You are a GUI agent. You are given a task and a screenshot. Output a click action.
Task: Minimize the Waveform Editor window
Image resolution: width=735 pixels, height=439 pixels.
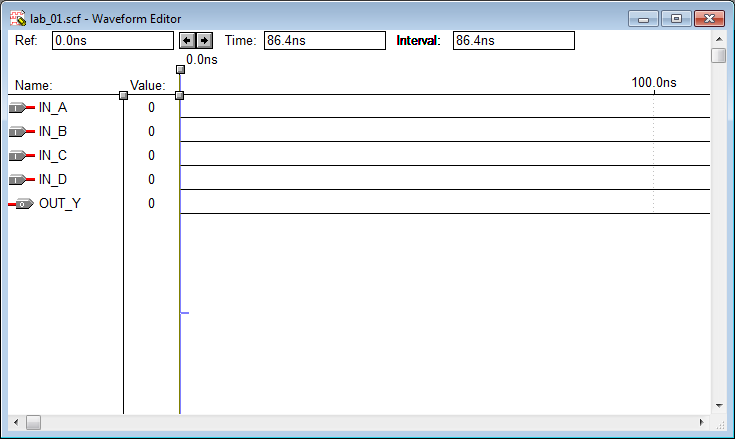(643, 19)
